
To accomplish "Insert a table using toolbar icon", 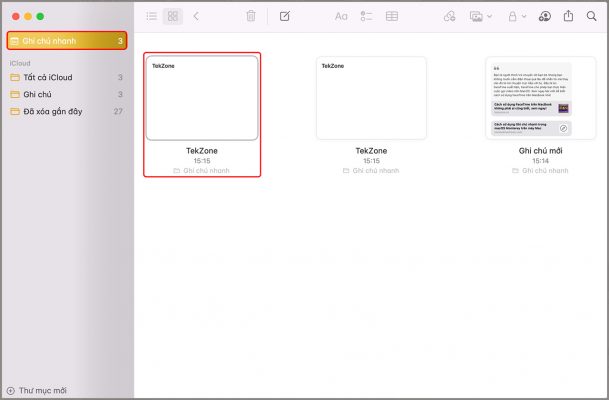I will 392,16.
